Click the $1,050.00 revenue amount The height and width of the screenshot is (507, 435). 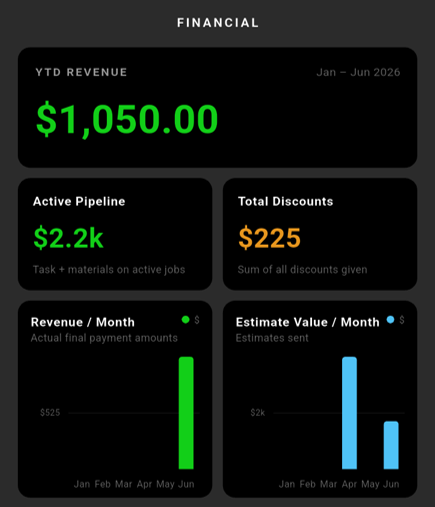pos(127,119)
